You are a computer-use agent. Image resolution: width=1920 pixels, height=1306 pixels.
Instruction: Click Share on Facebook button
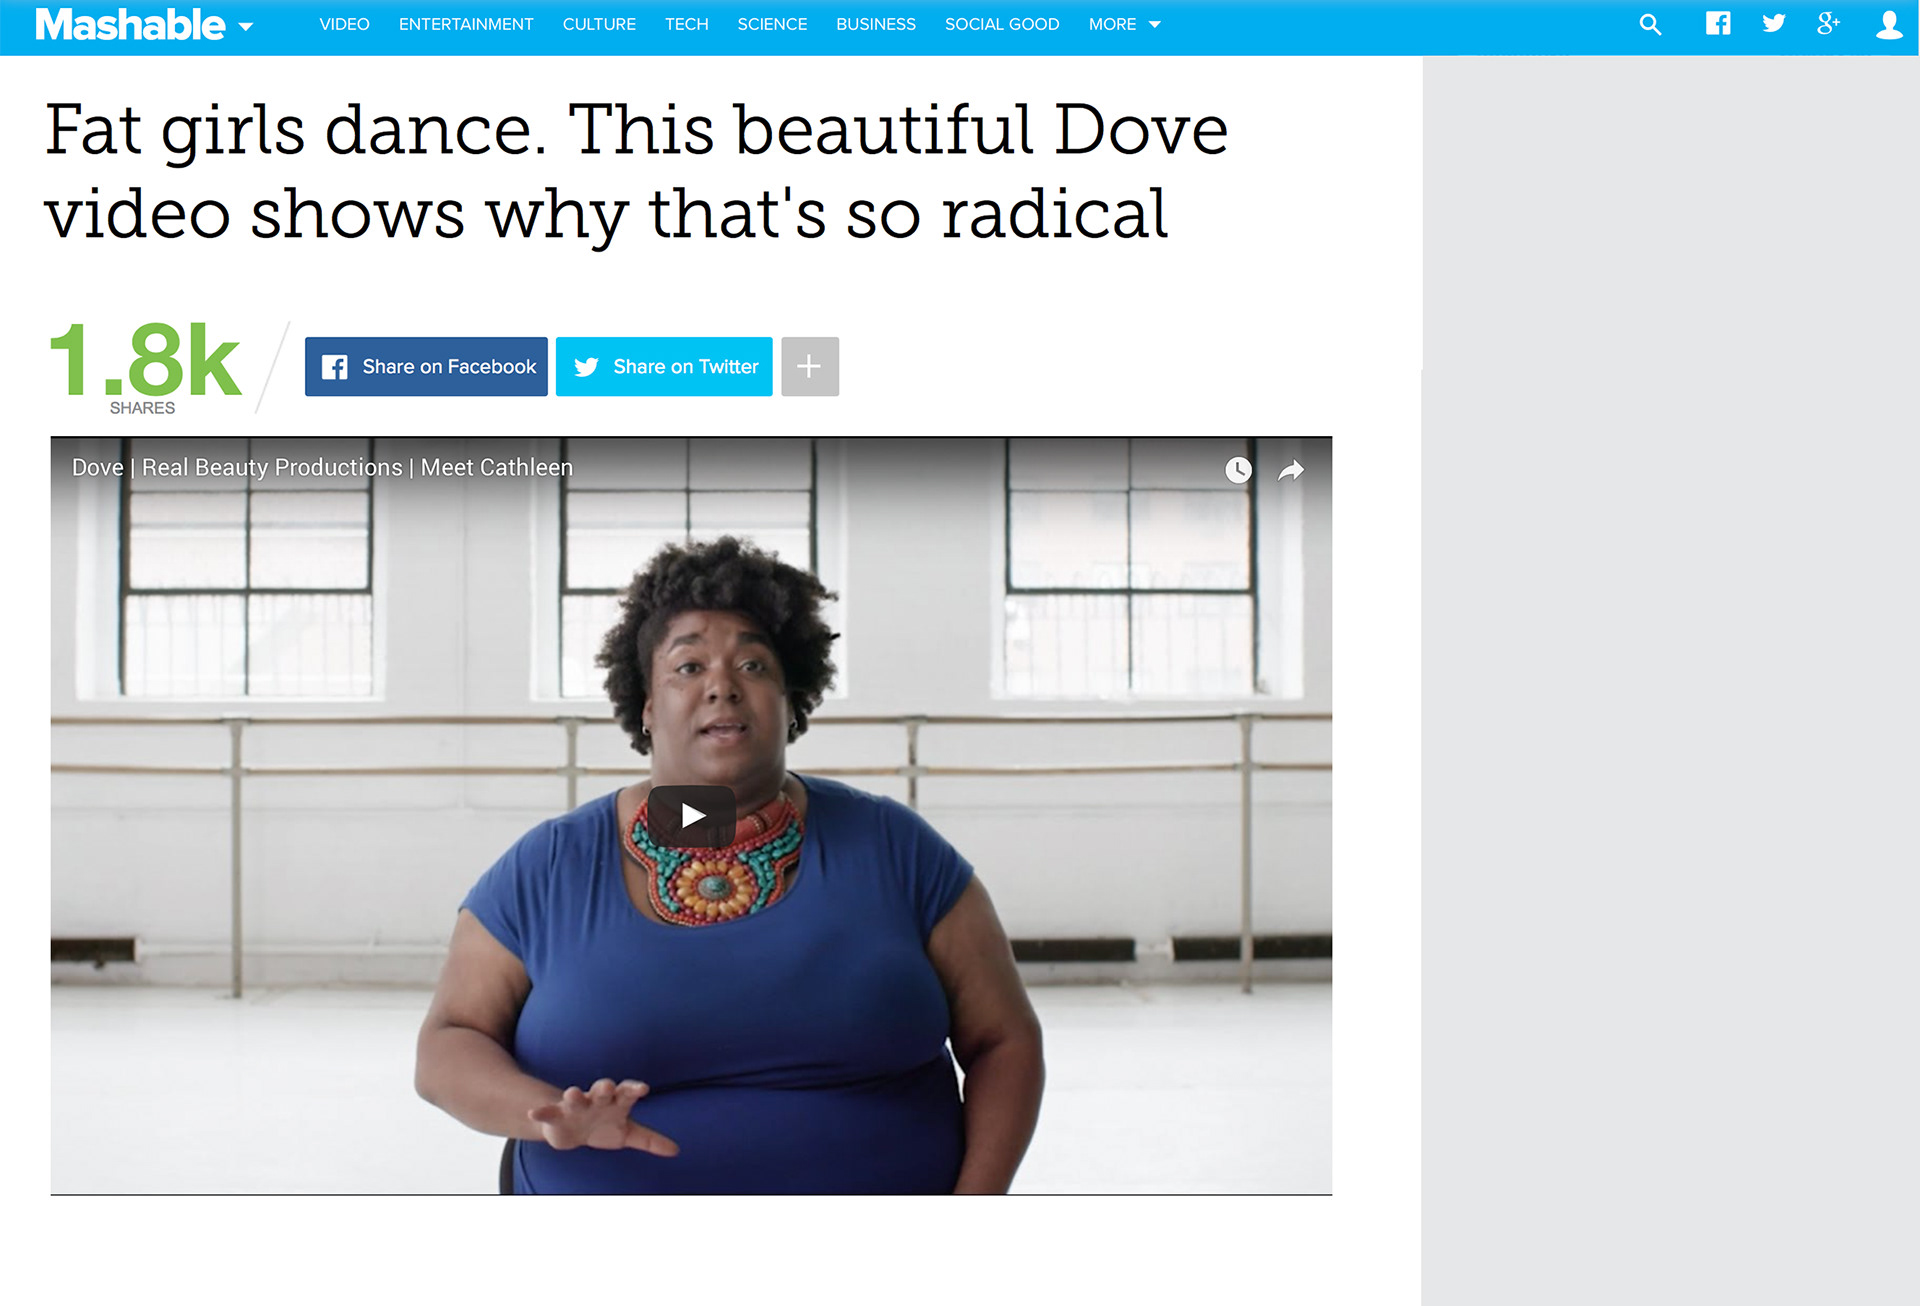[x=426, y=367]
